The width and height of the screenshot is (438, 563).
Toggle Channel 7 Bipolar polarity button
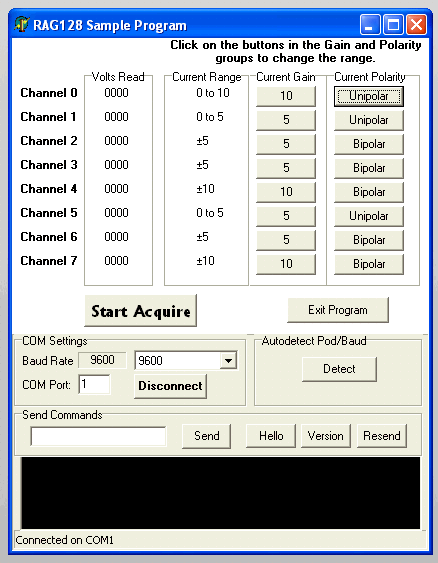coord(369,264)
